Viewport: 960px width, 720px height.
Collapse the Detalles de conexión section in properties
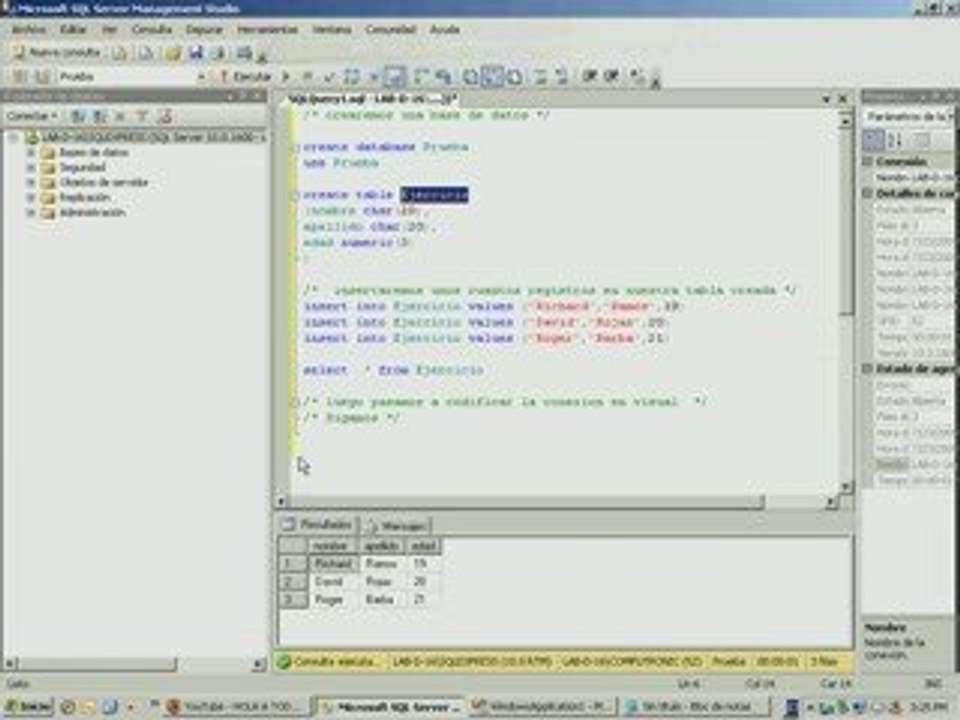point(867,193)
